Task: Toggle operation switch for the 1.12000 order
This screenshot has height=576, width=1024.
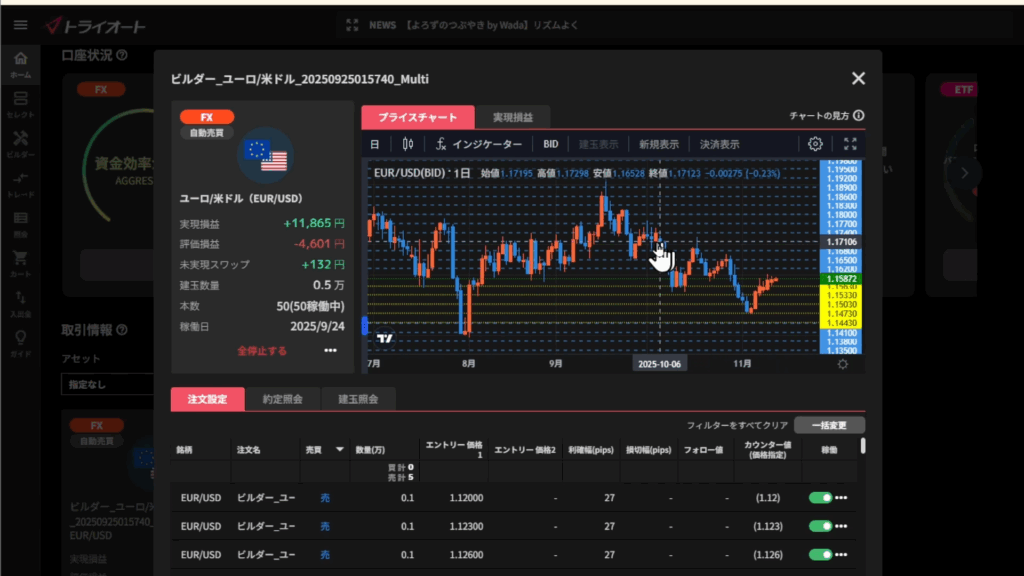Action: tap(820, 498)
